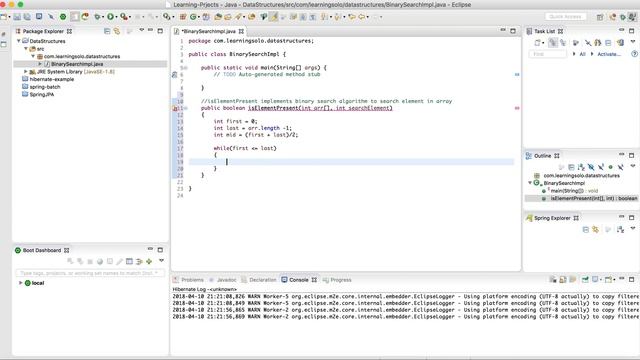Image resolution: width=640 pixels, height=360 pixels.
Task: Toggle Sort alphabetically in Outline
Action: [581, 167]
